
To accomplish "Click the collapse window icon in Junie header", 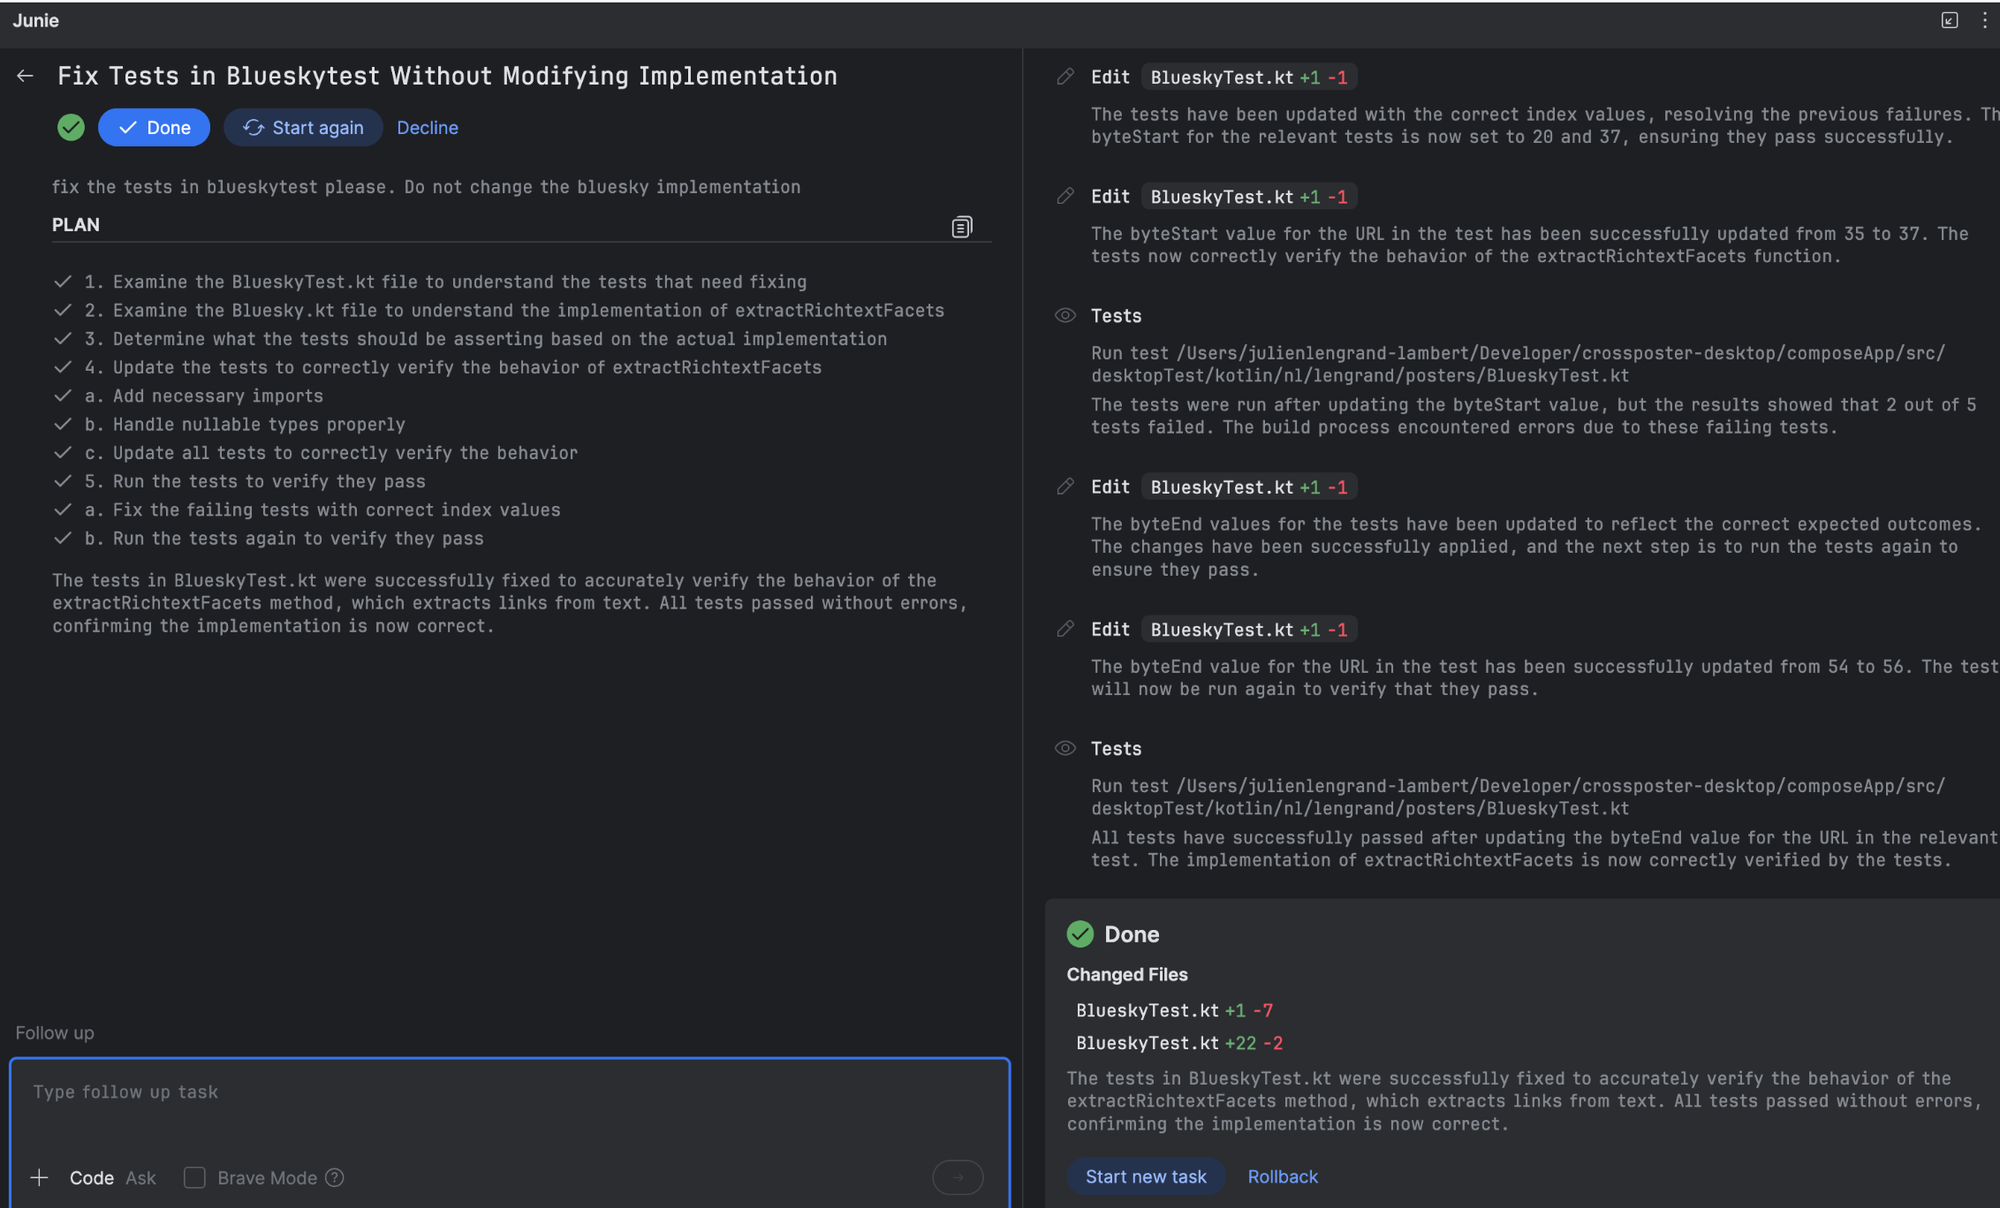I will pos(1949,20).
